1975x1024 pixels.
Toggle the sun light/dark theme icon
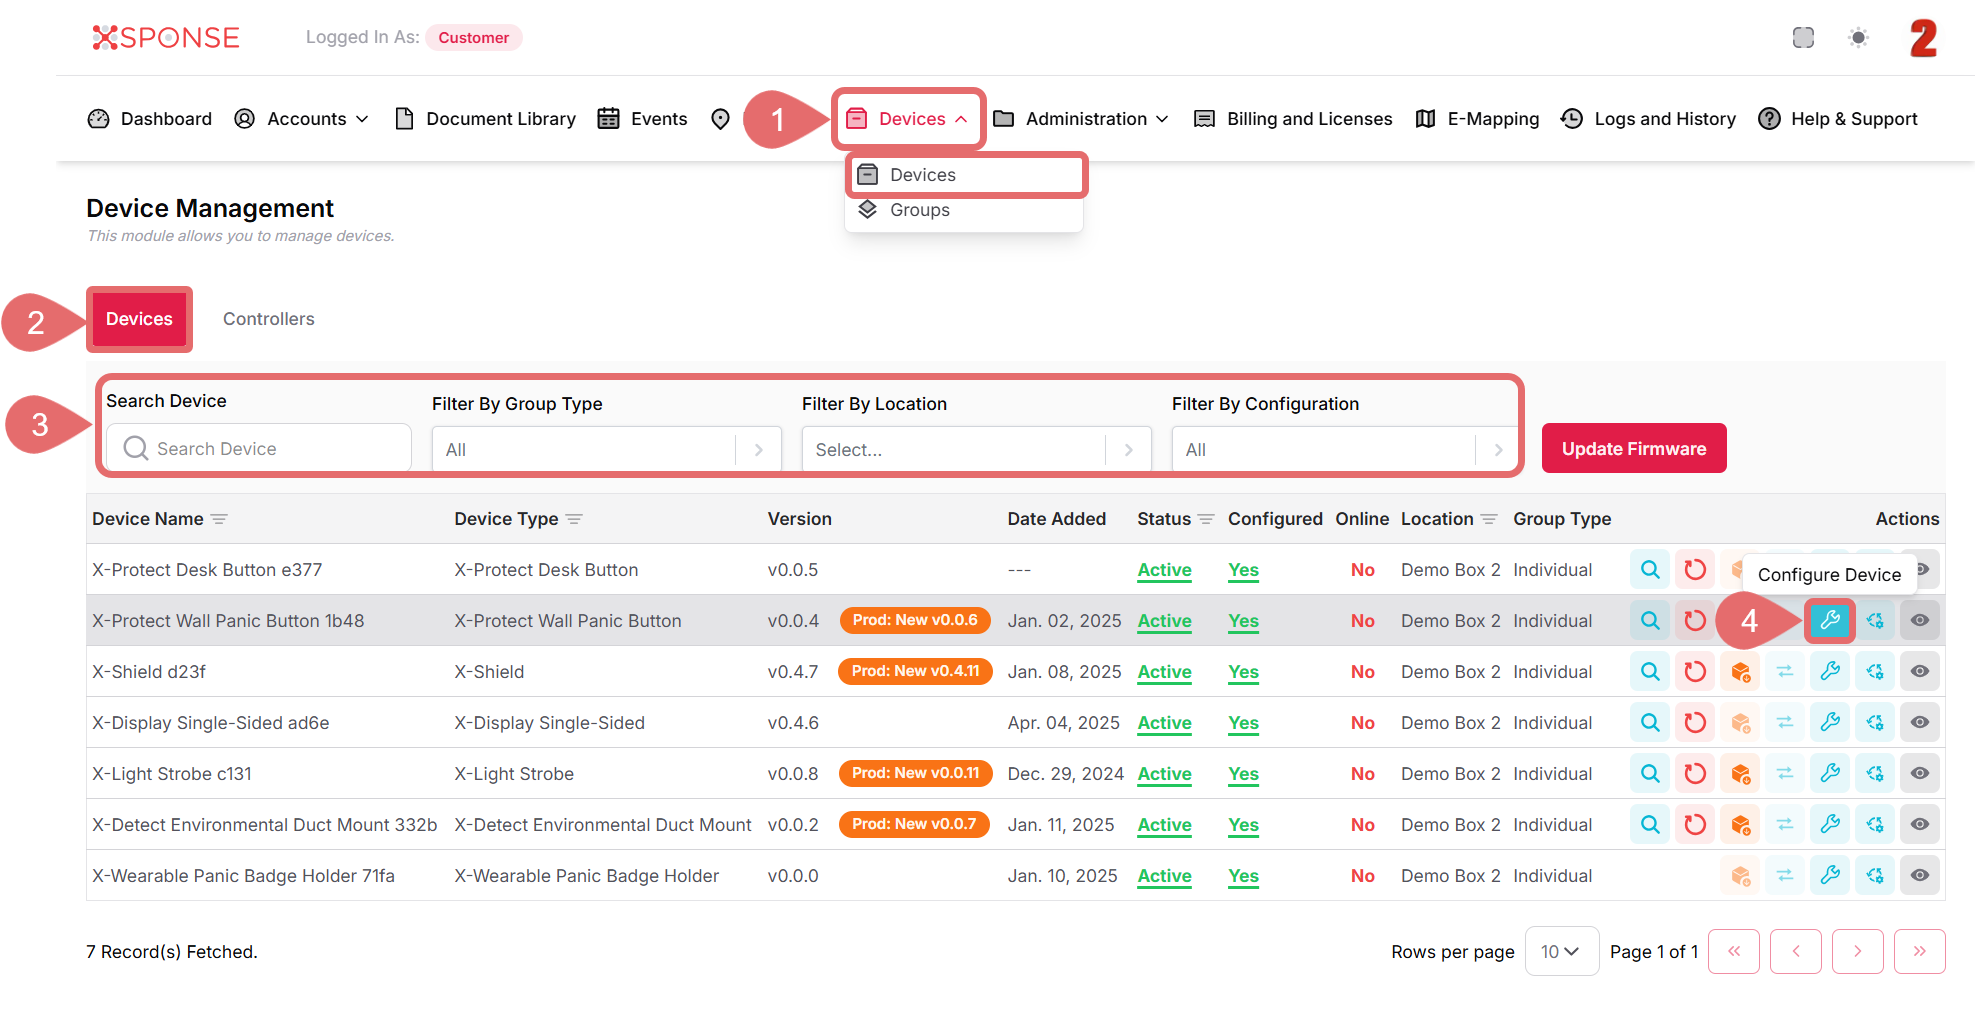tap(1858, 38)
